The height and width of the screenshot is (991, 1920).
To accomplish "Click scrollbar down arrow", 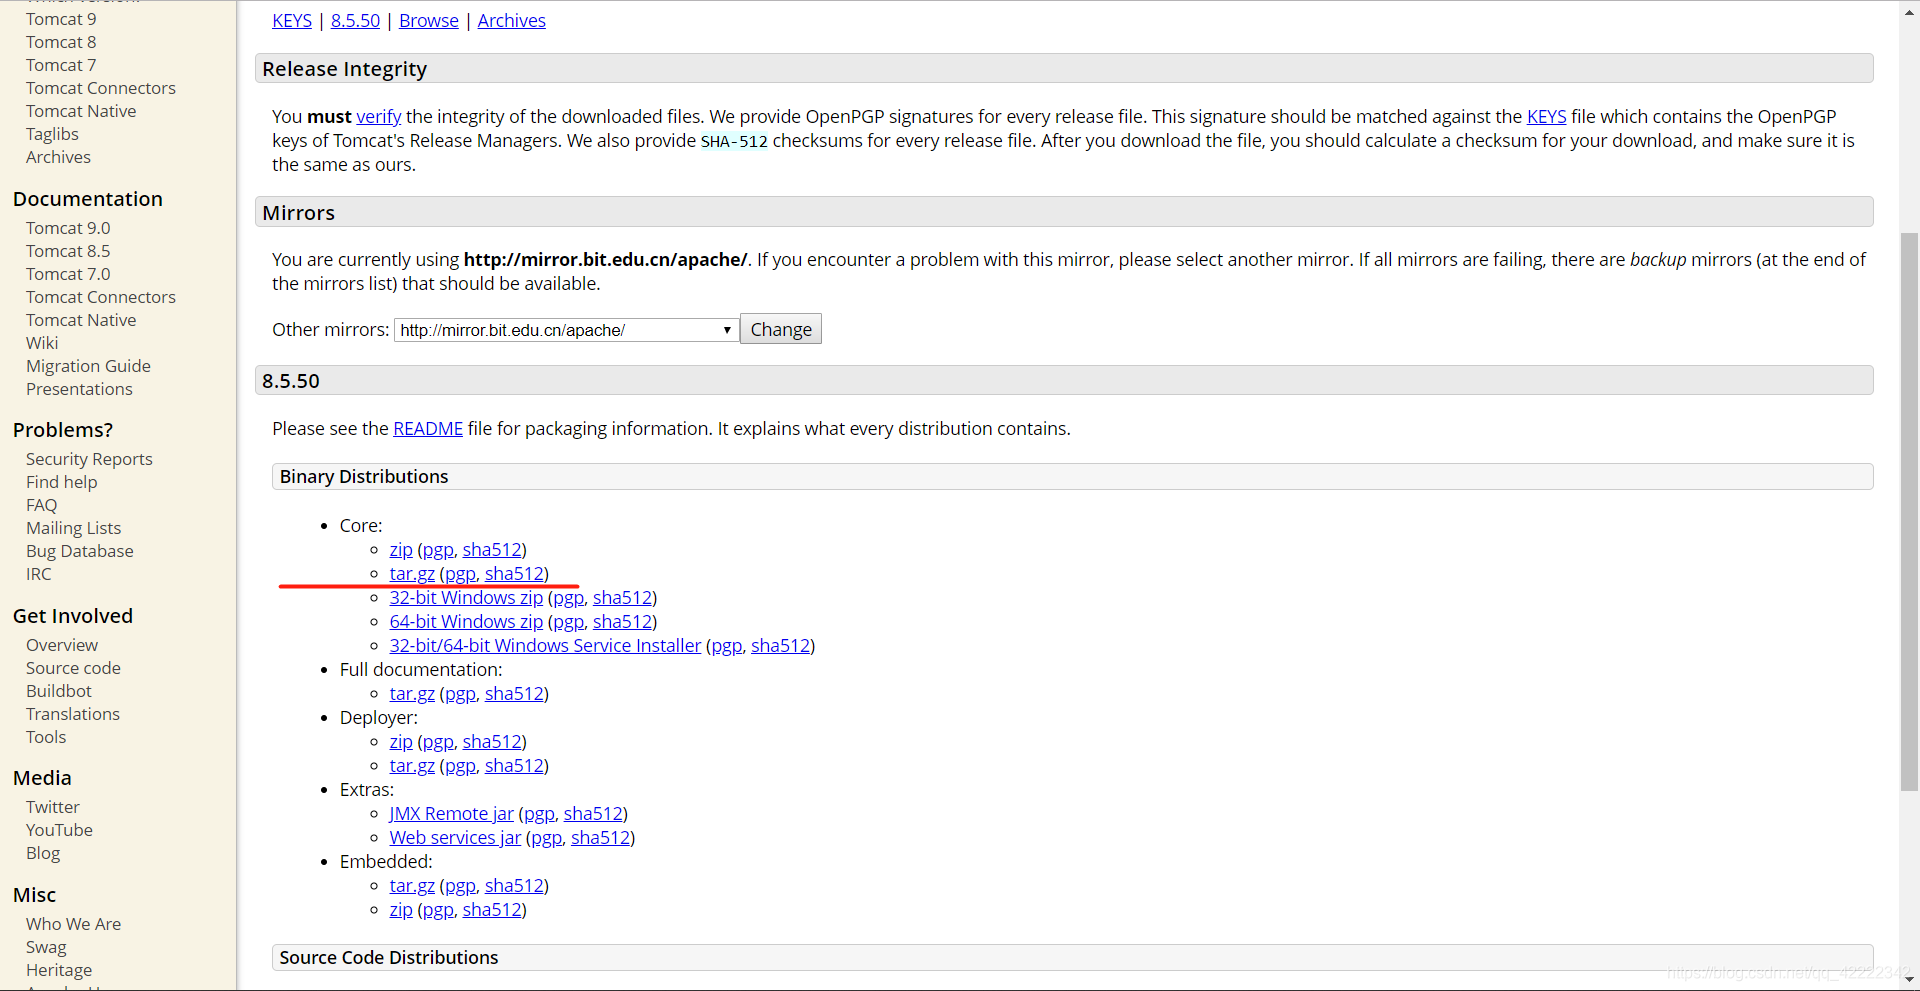I will tap(1909, 980).
